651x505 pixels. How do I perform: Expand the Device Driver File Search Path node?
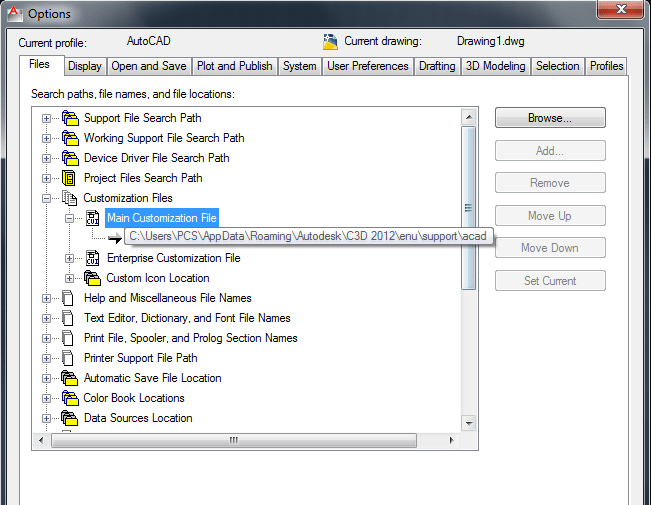click(46, 158)
